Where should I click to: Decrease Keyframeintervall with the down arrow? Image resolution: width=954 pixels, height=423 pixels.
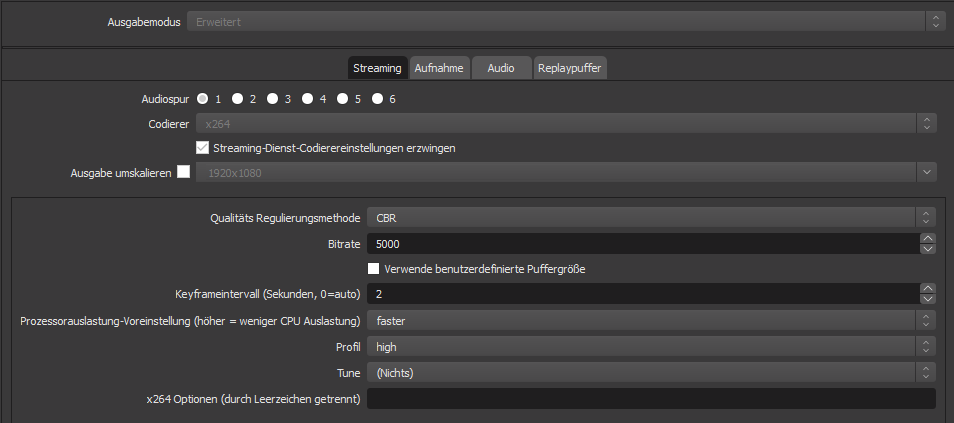coord(928,299)
